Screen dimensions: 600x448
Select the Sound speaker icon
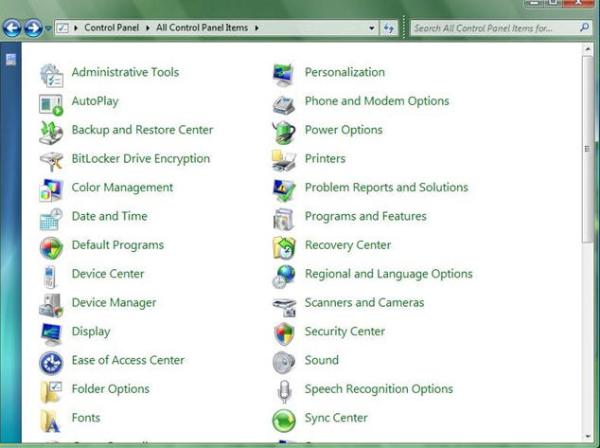tap(284, 362)
